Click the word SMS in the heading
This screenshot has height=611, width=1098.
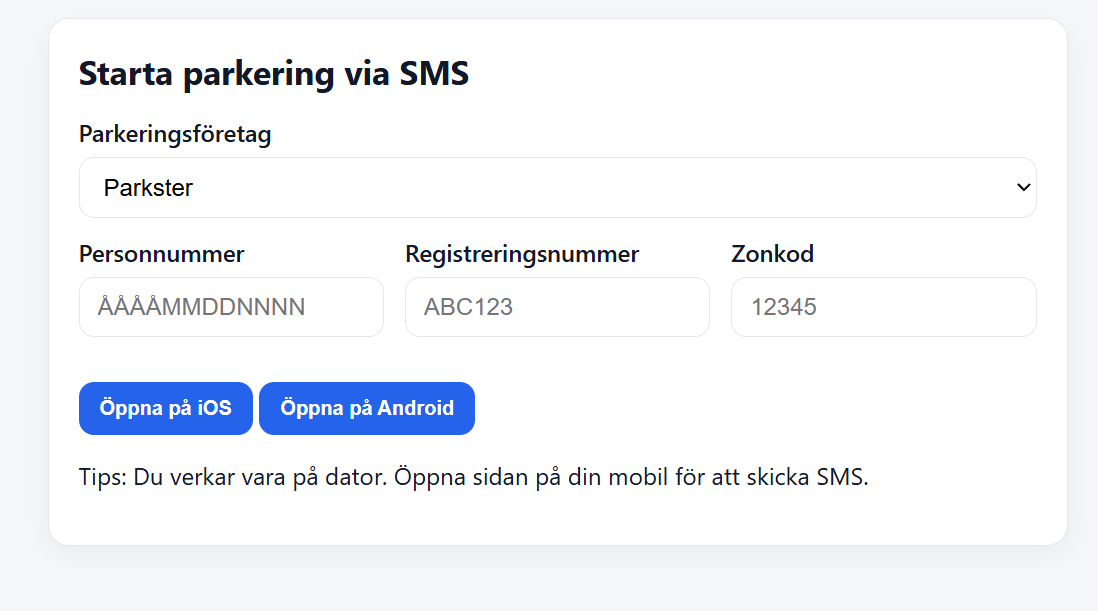pos(434,74)
